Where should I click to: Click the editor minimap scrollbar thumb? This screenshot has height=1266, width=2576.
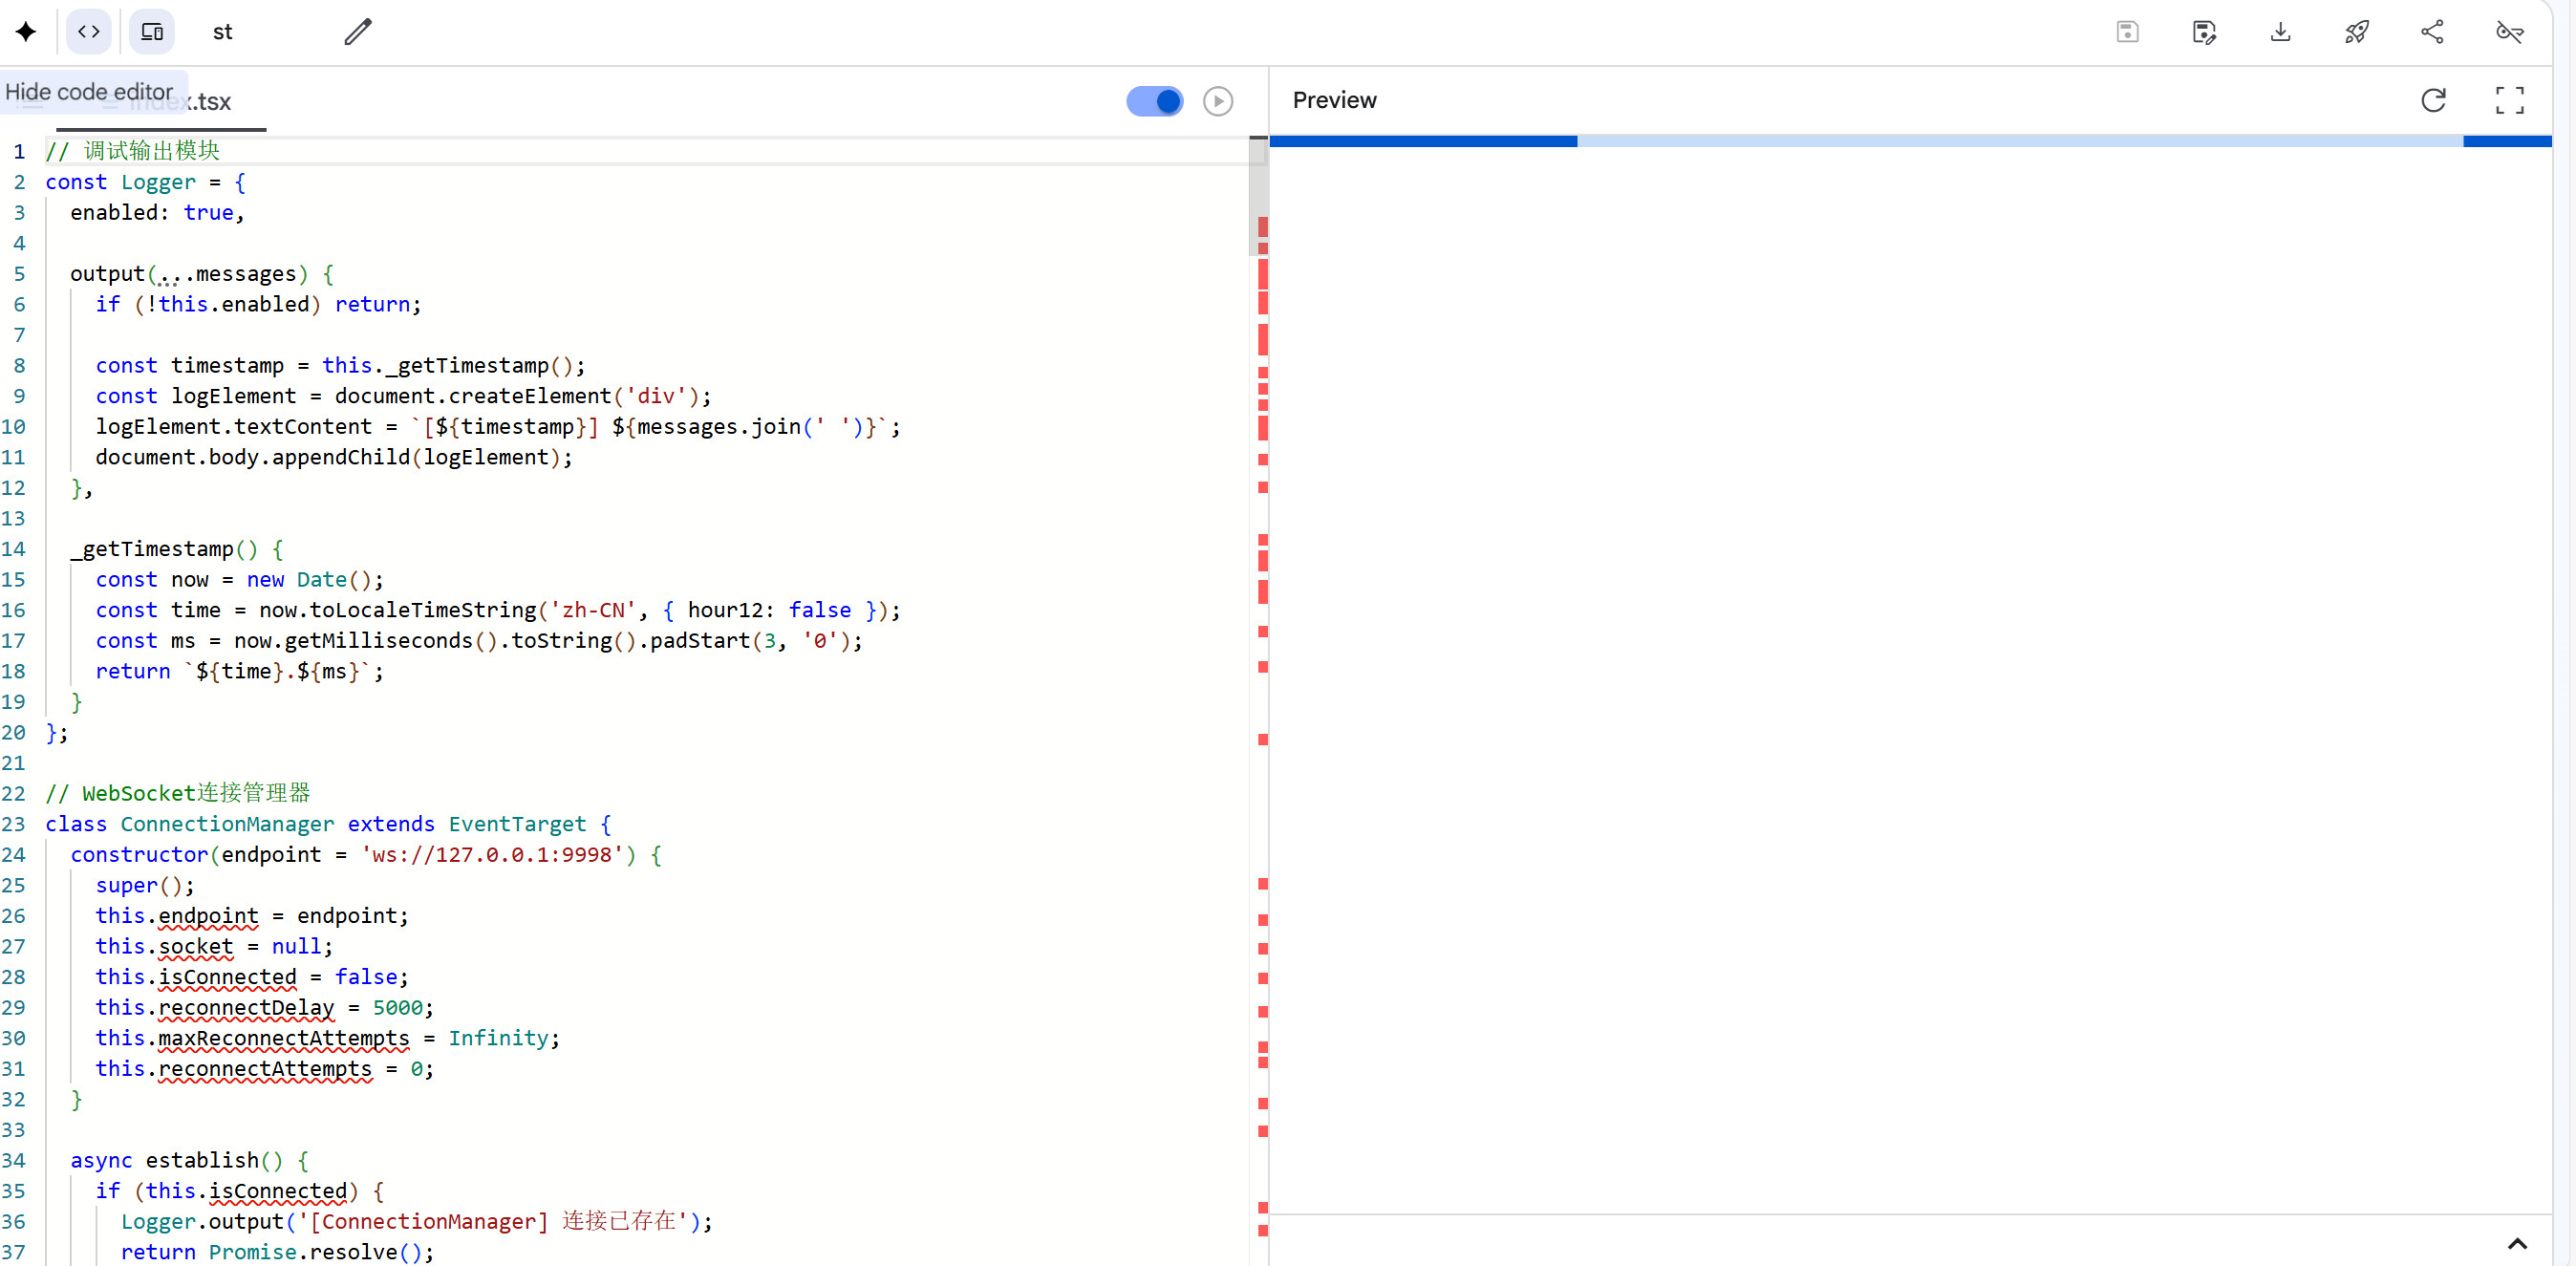click(1258, 198)
